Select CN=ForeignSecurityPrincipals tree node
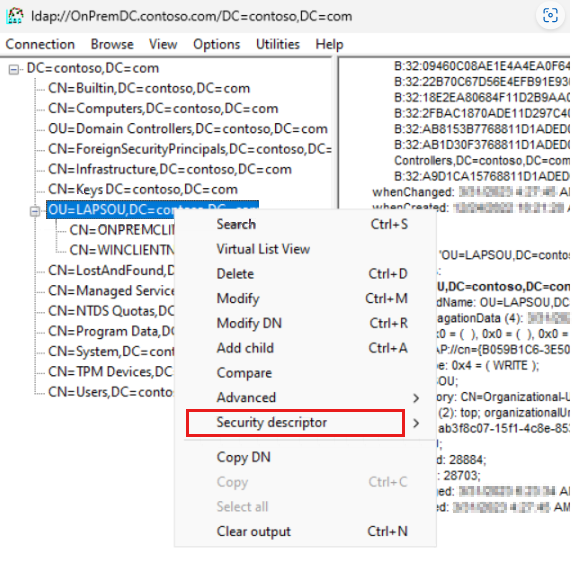This screenshot has width=576, height=561. pyautogui.click(x=190, y=149)
